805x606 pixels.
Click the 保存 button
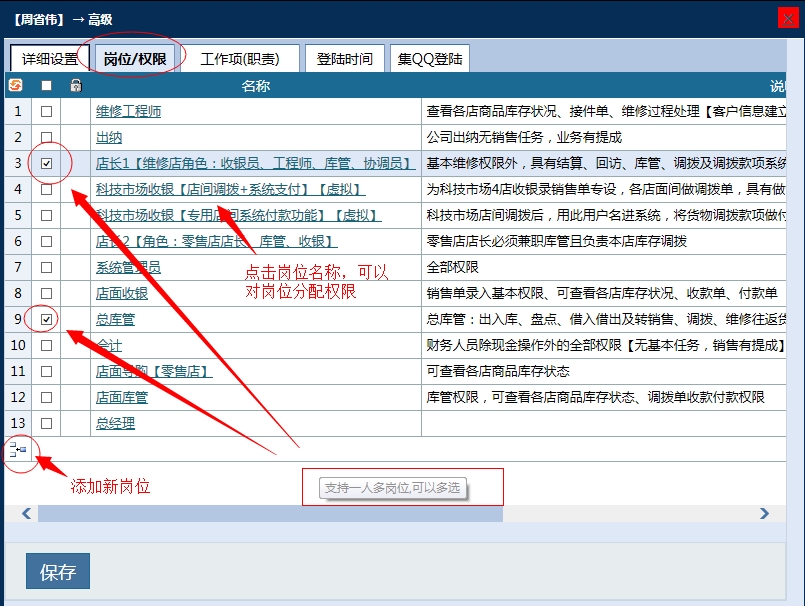click(x=58, y=572)
